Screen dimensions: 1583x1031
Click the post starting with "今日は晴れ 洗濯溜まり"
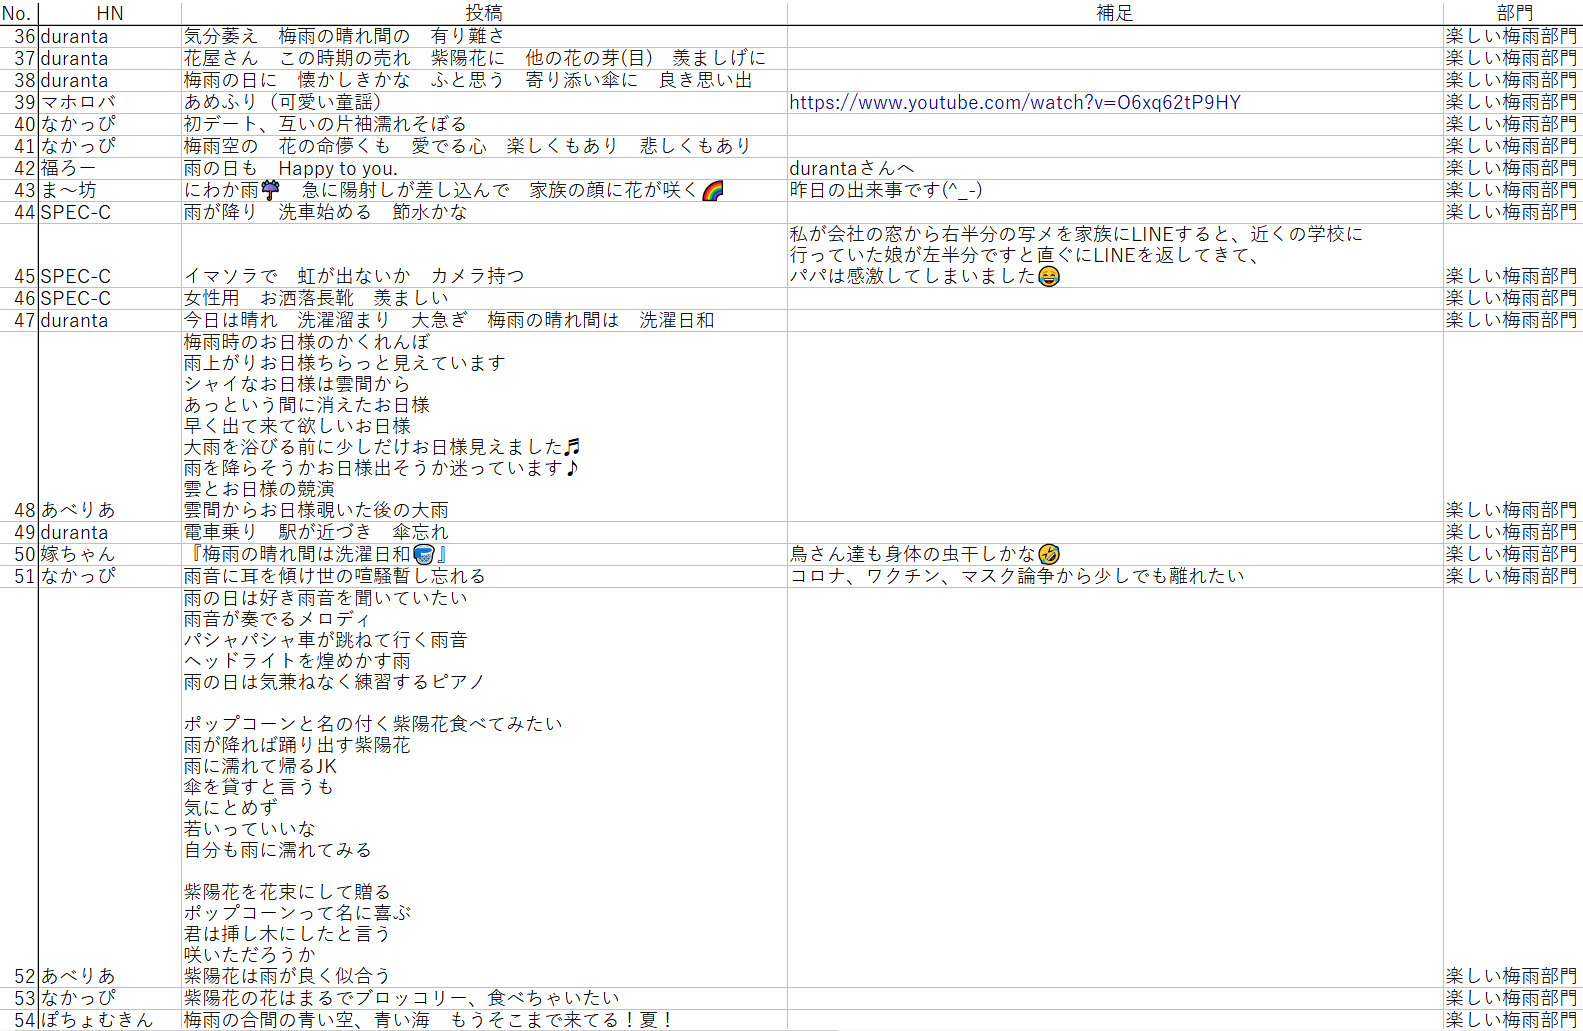click(x=449, y=320)
